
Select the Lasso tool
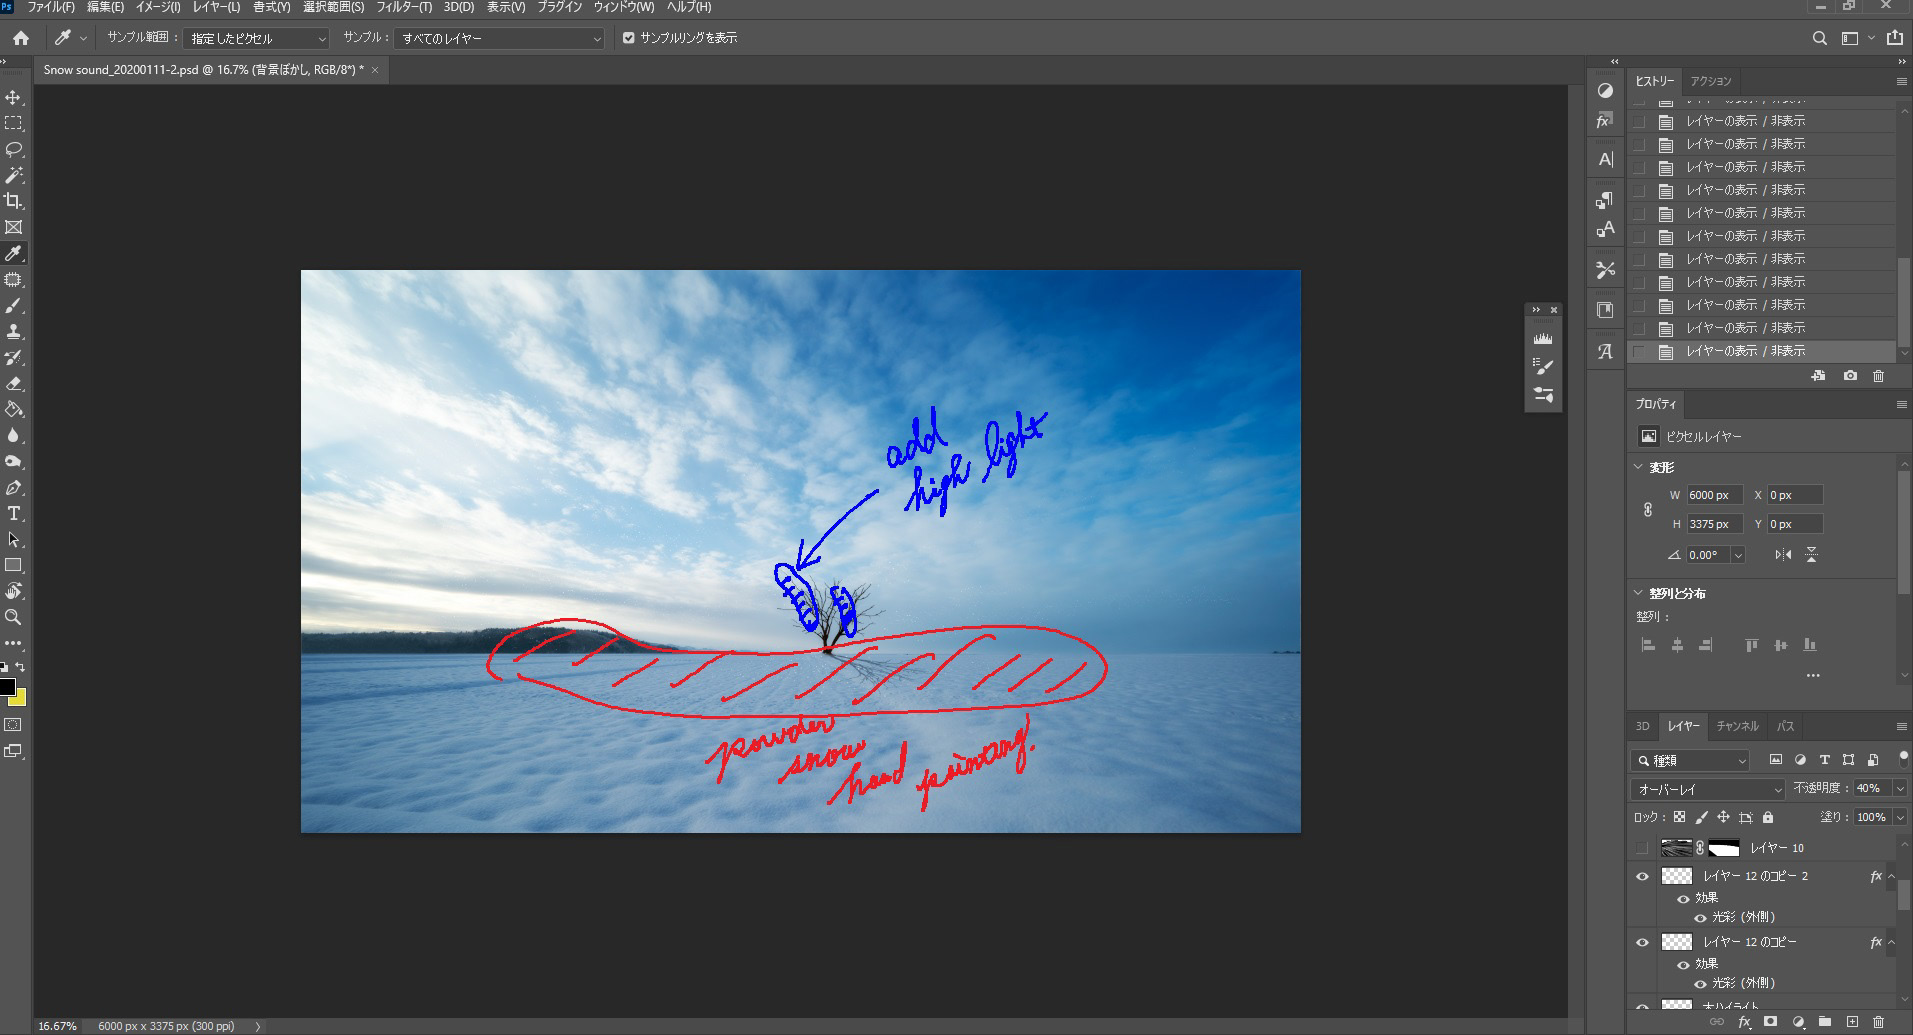14,150
